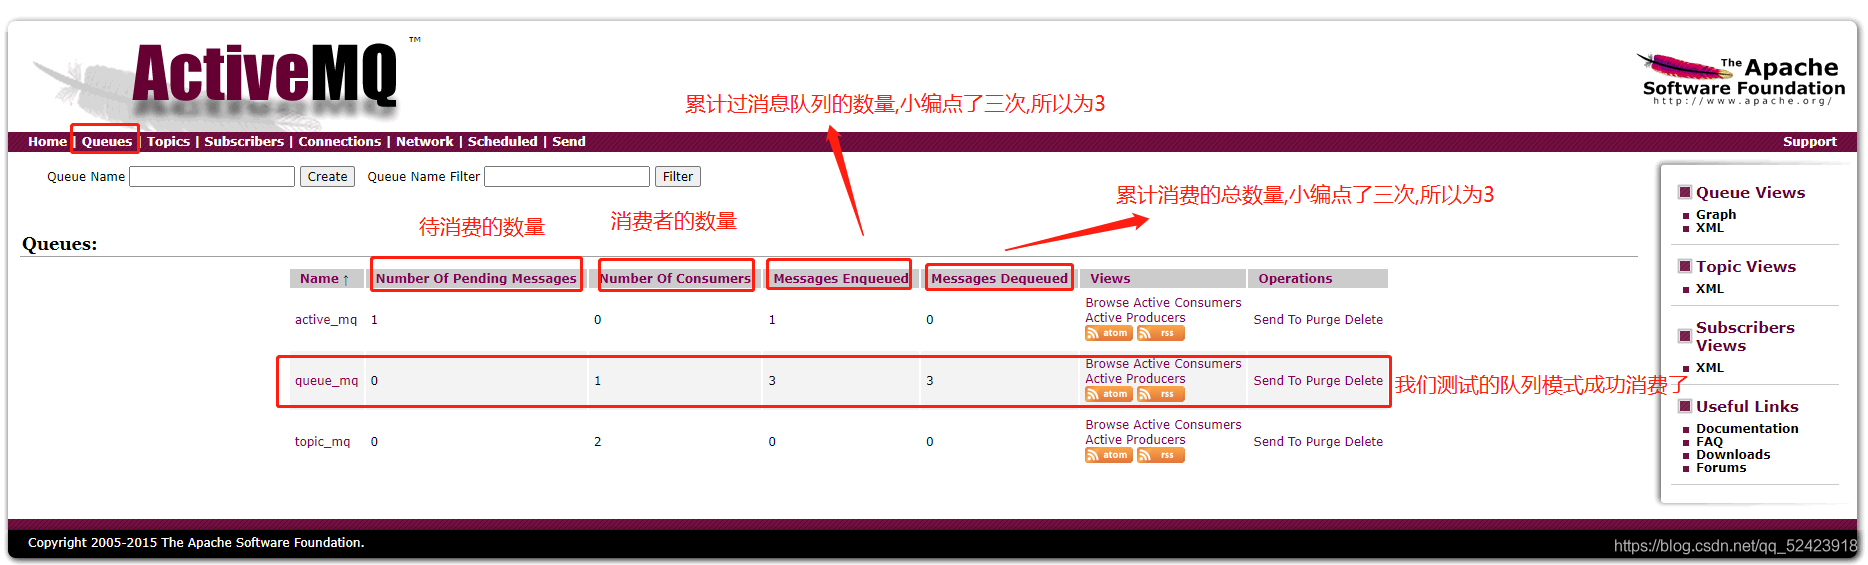
Task: Open atom feed for active_mq queue
Action: [x=1108, y=333]
